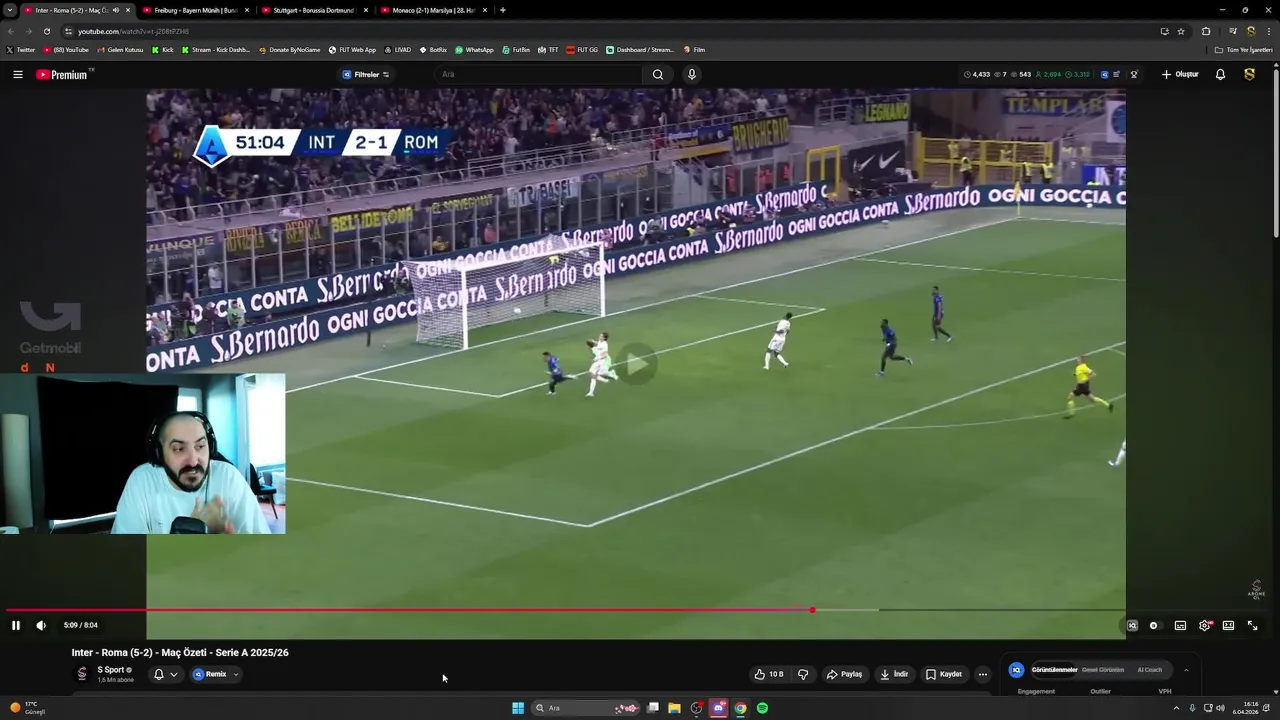
Task: Click the YouTube search magnifier button
Action: point(658,75)
